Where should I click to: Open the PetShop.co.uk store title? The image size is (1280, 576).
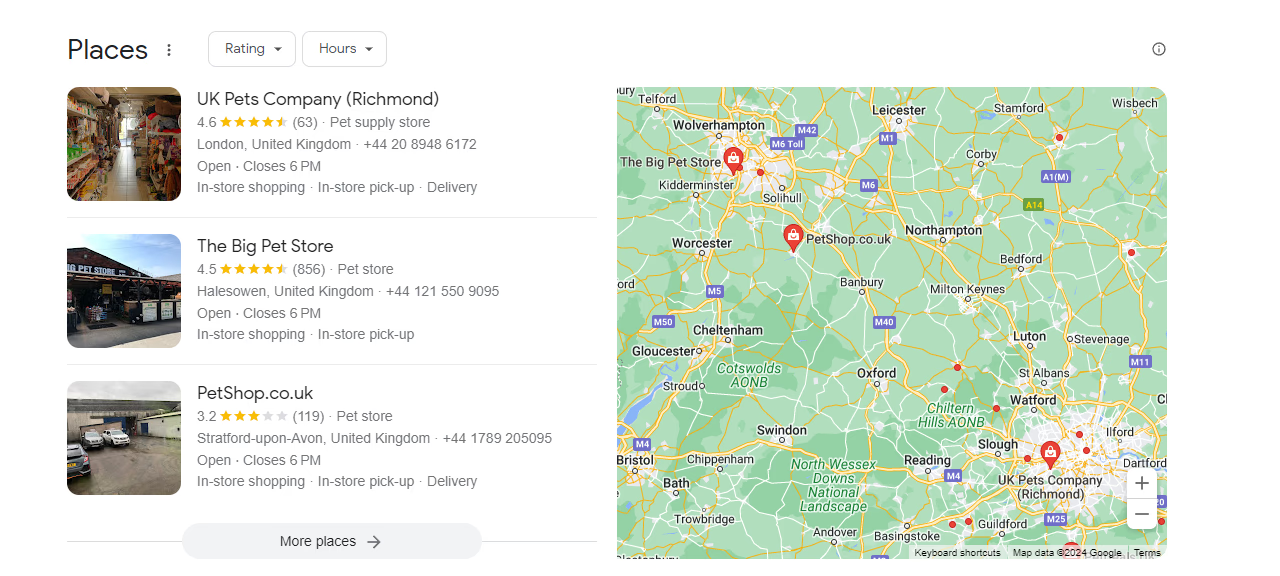point(255,393)
